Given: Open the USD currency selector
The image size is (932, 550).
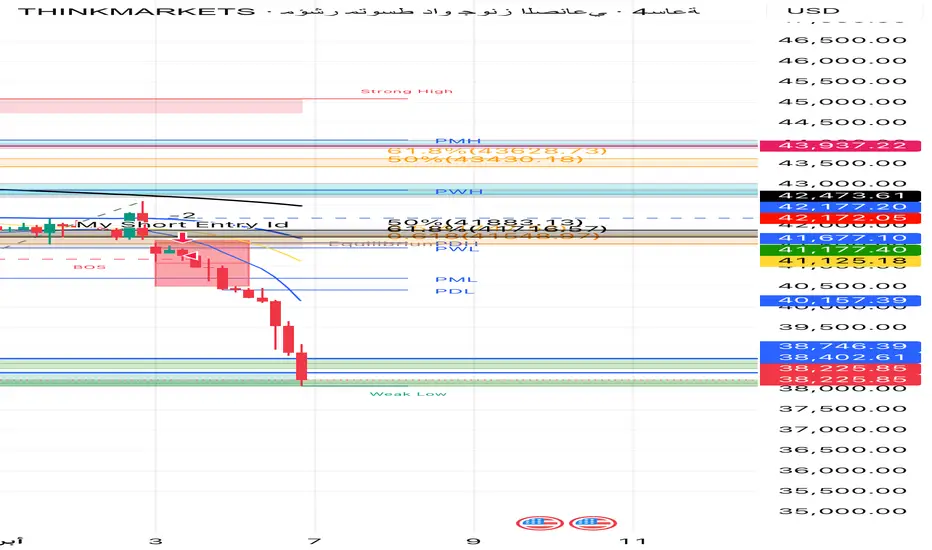Looking at the screenshot, I should [813, 11].
